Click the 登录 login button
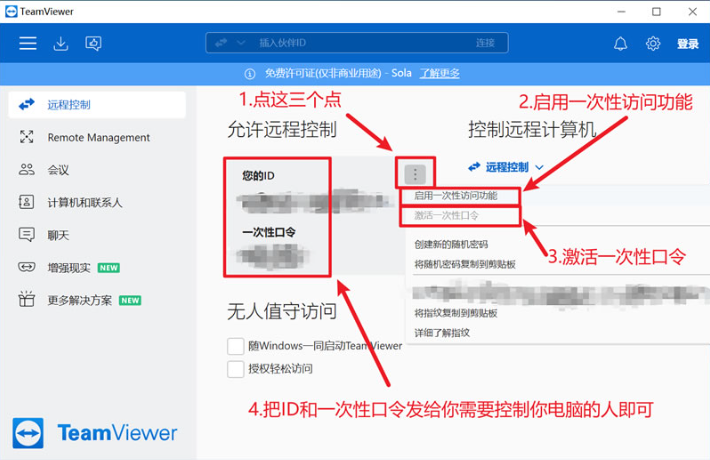Image resolution: width=710 pixels, height=460 pixels. tap(687, 43)
